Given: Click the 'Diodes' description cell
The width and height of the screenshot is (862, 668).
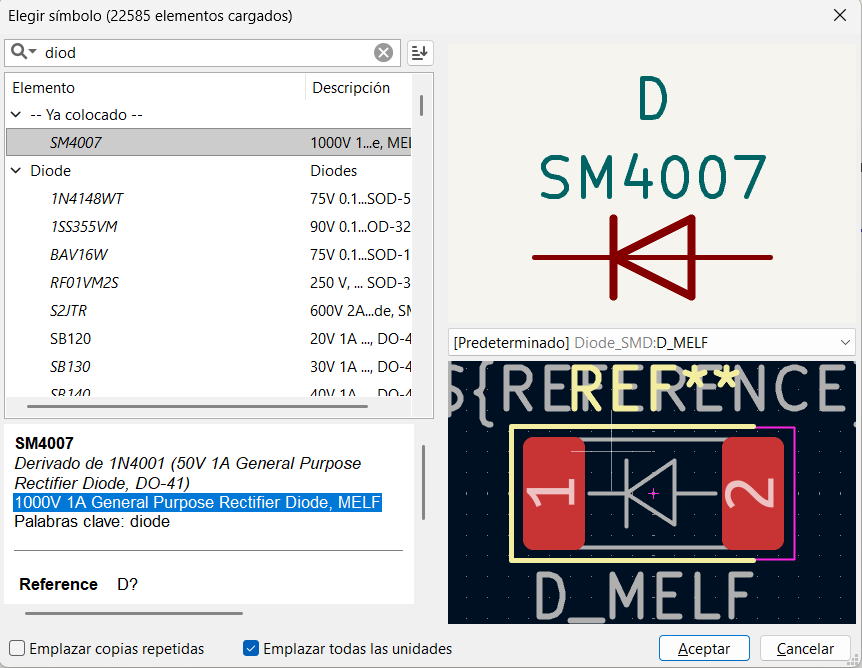Looking at the screenshot, I should pyautogui.click(x=334, y=170).
